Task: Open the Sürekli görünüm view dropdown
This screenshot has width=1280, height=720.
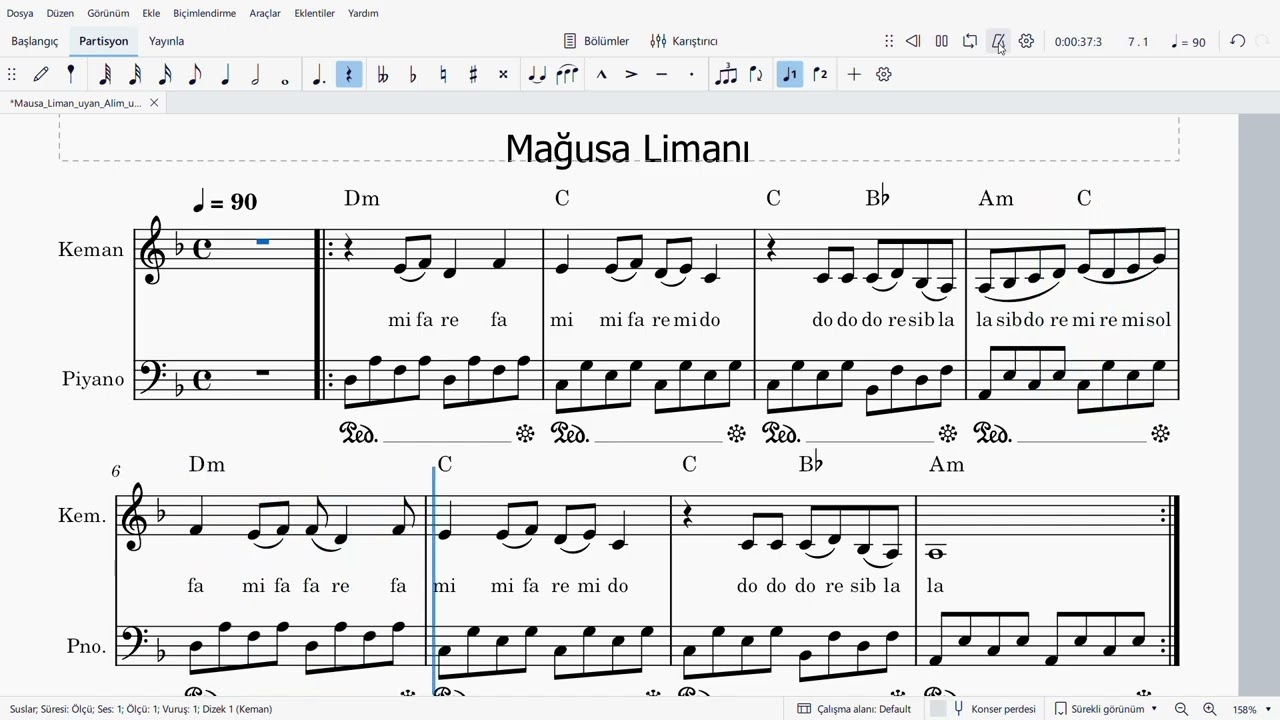Action: pyautogui.click(x=1106, y=709)
